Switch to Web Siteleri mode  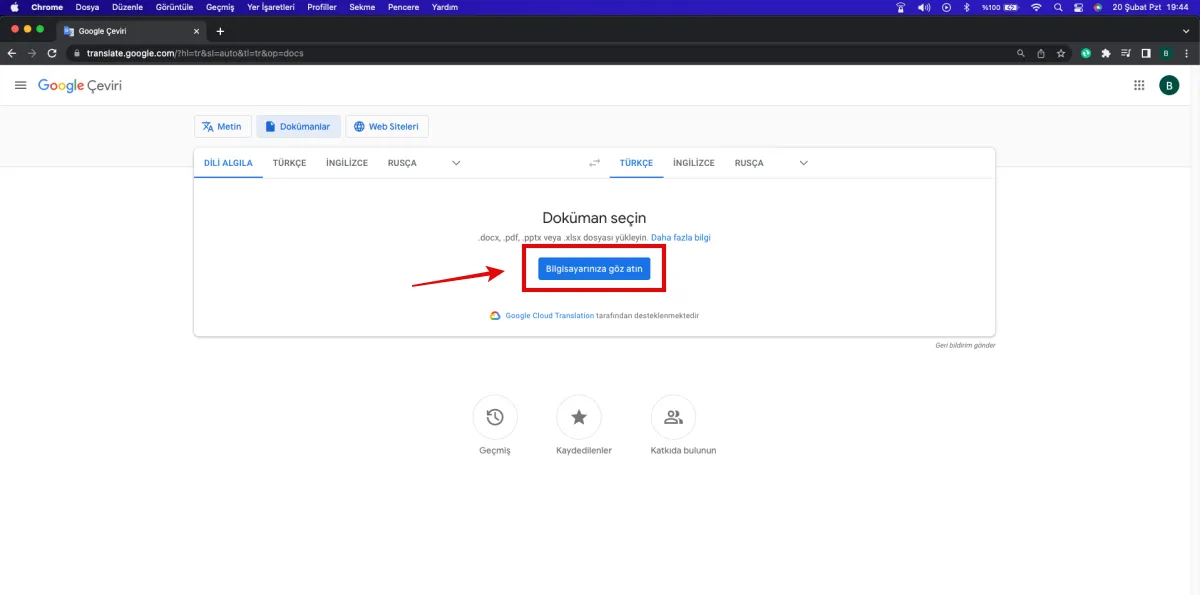coord(387,127)
